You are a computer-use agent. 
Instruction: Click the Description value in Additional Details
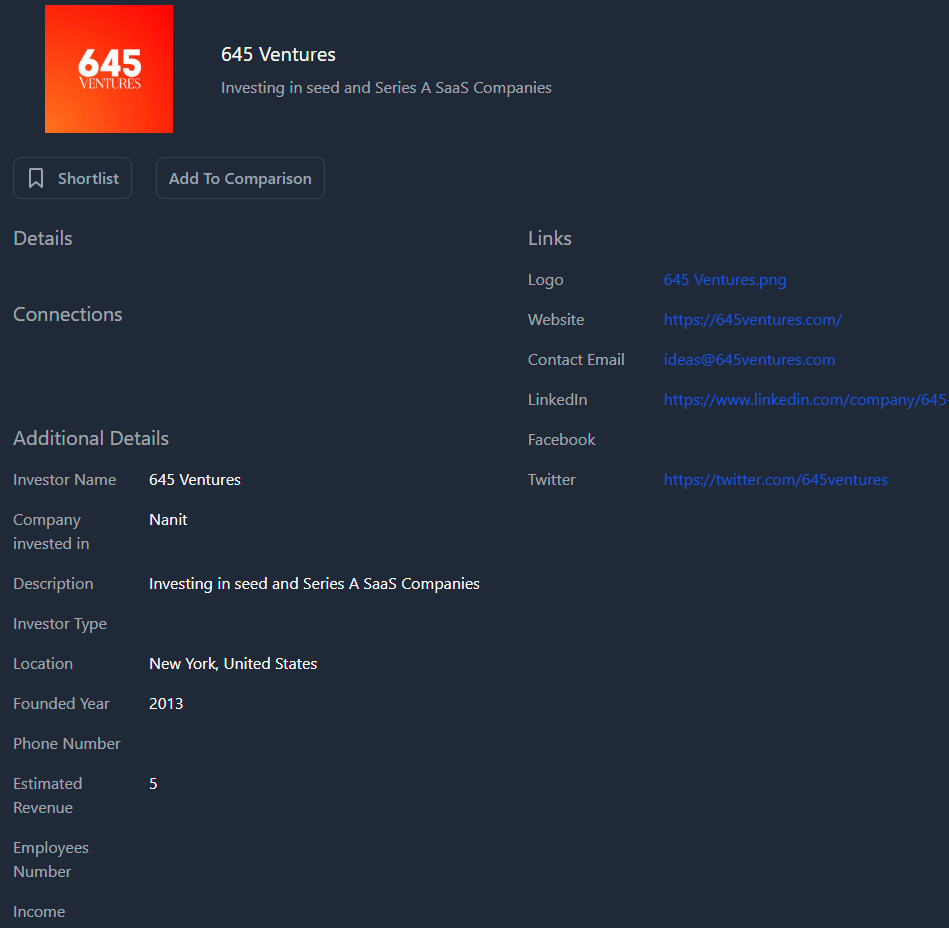(x=314, y=584)
